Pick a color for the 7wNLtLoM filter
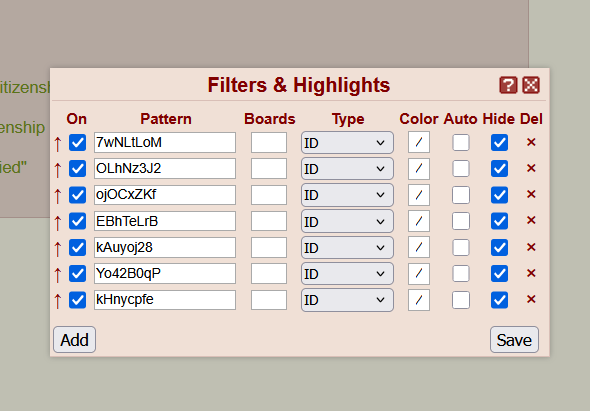This screenshot has width=590, height=411. (x=419, y=142)
